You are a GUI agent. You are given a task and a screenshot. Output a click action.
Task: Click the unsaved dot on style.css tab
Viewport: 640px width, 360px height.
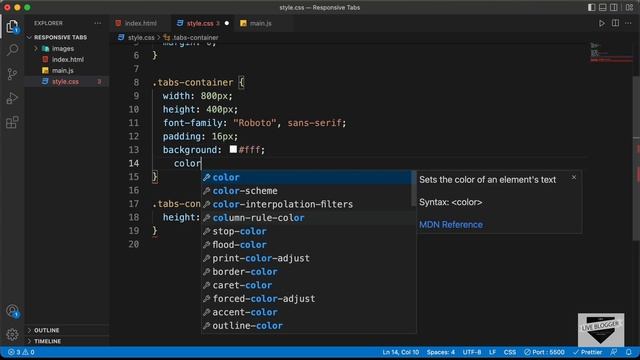click(x=227, y=23)
